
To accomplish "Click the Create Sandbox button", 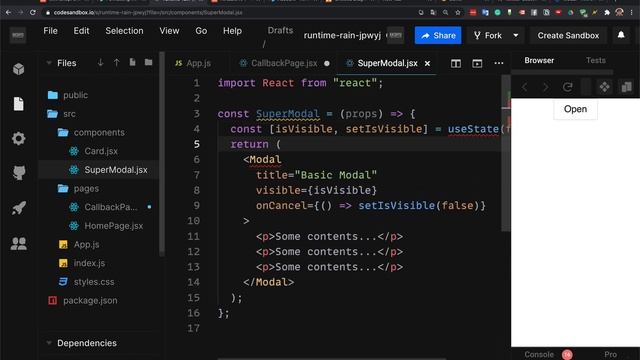I will (x=568, y=36).
